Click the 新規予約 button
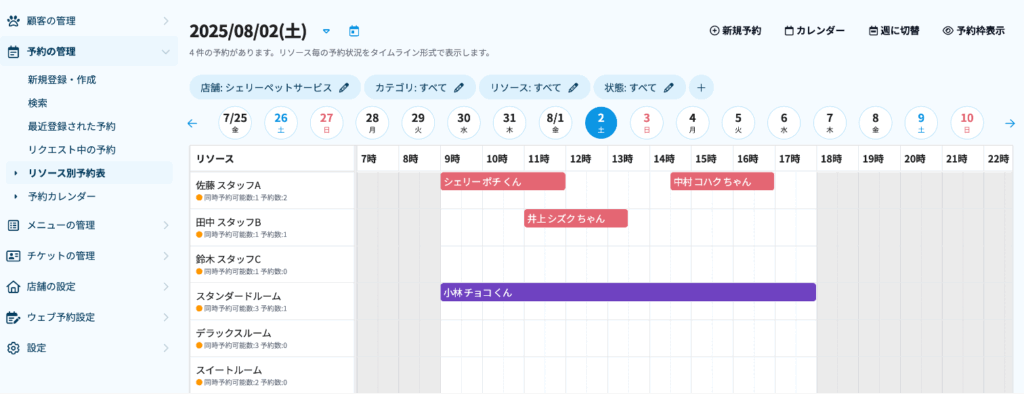The height and width of the screenshot is (394, 1024). coord(735,31)
